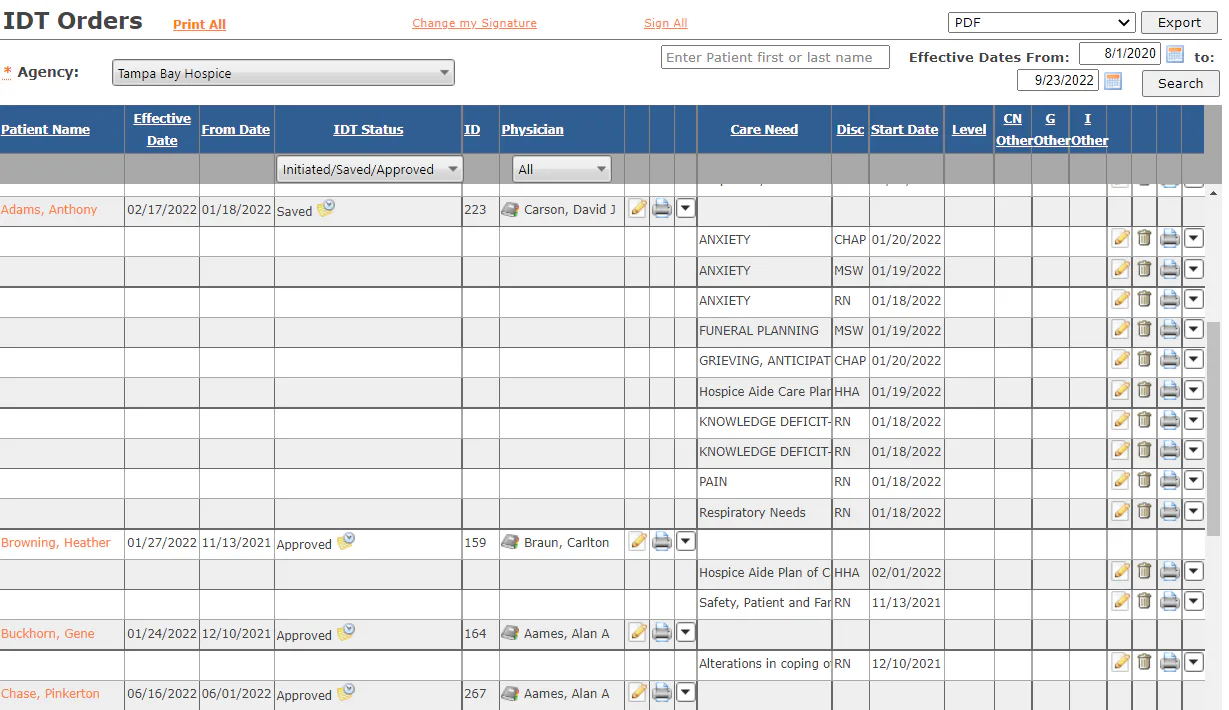Viewport: 1229px width, 710px height.
Task: Print the GRIEVING, ANTICIPAT care need
Action: (x=1169, y=359)
